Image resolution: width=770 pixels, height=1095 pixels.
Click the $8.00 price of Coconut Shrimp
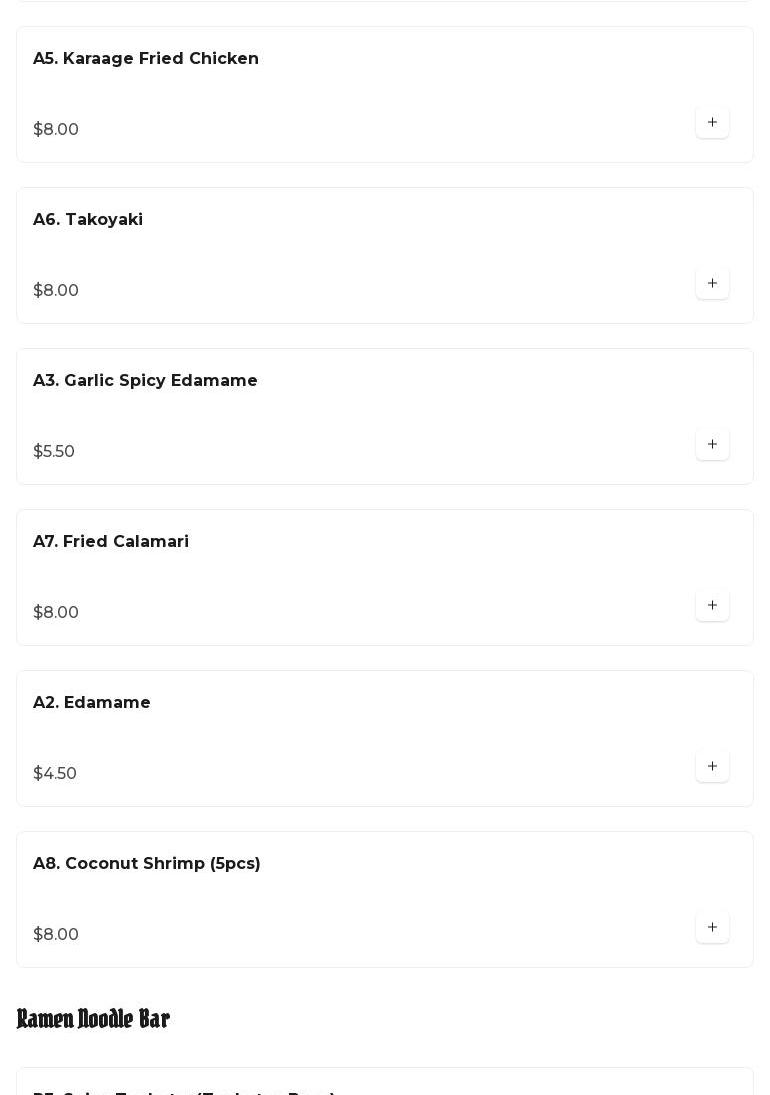(56, 935)
